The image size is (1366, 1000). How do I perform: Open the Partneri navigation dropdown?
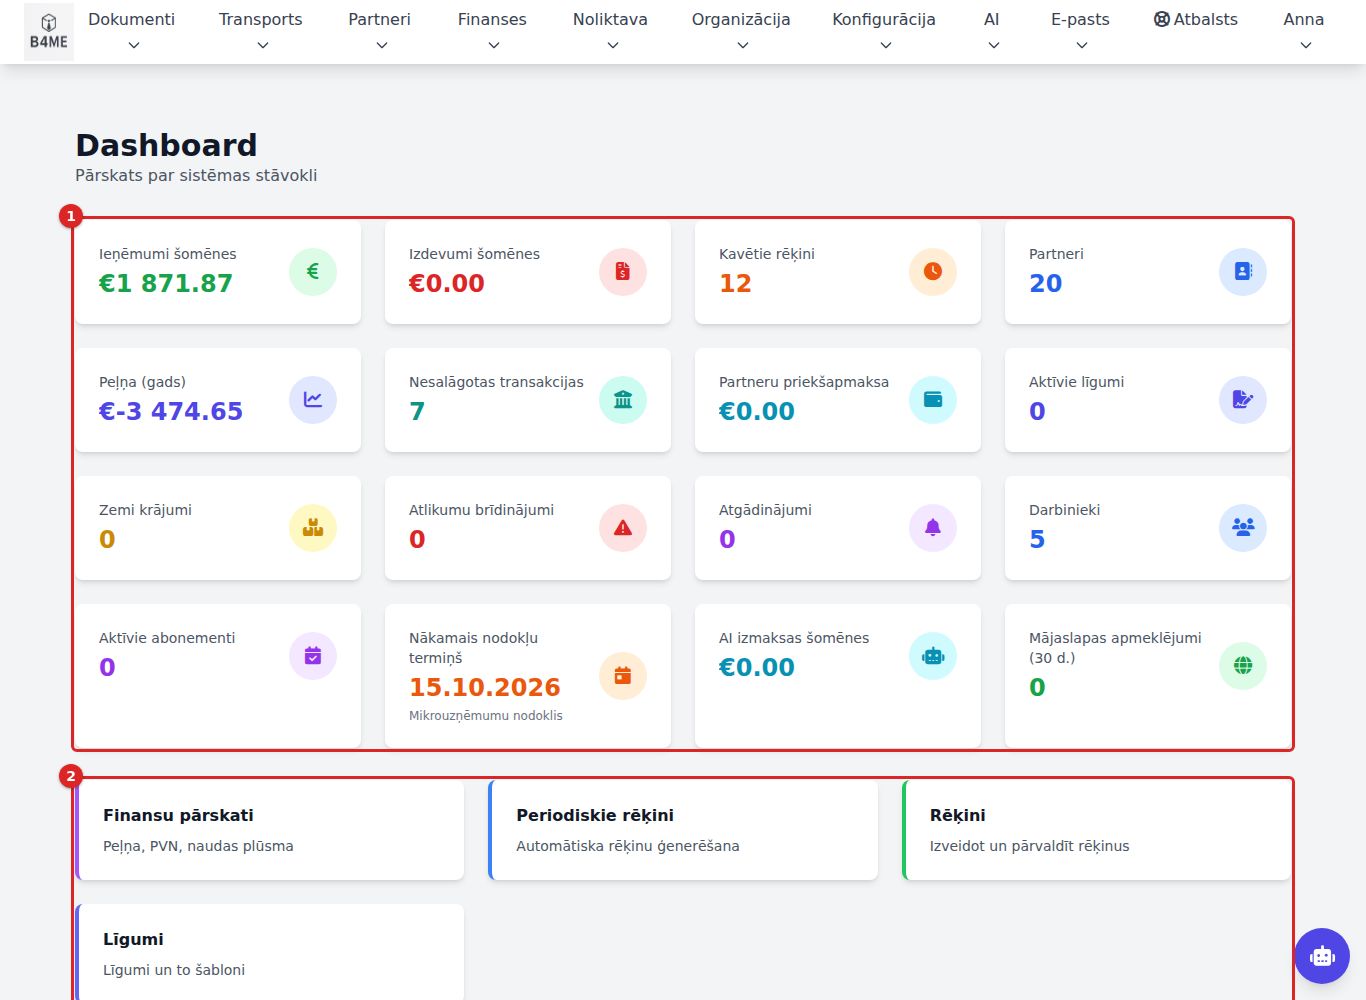[x=380, y=32]
